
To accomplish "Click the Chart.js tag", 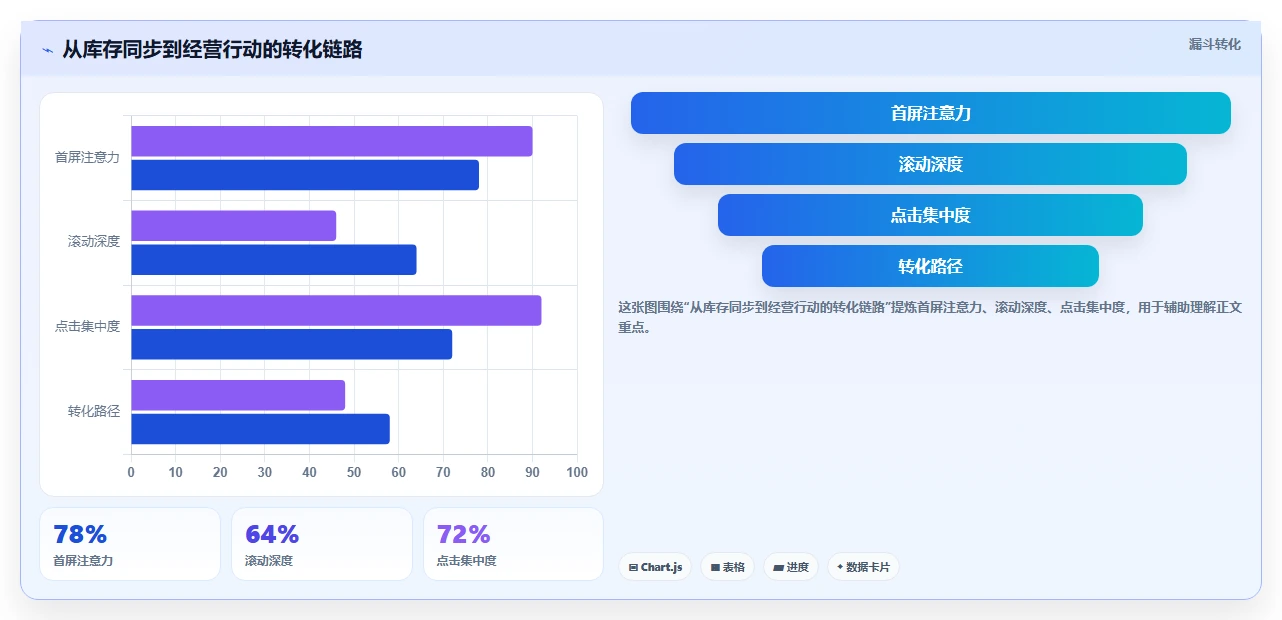I will click(655, 567).
